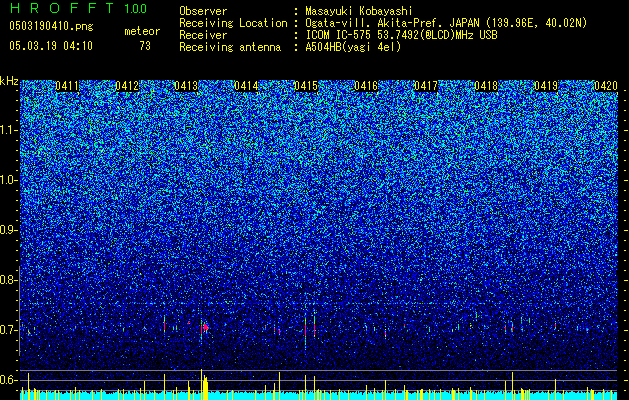This screenshot has height=400, width=629.
Task: Click the 'Observer' field label
Action: 203,11
